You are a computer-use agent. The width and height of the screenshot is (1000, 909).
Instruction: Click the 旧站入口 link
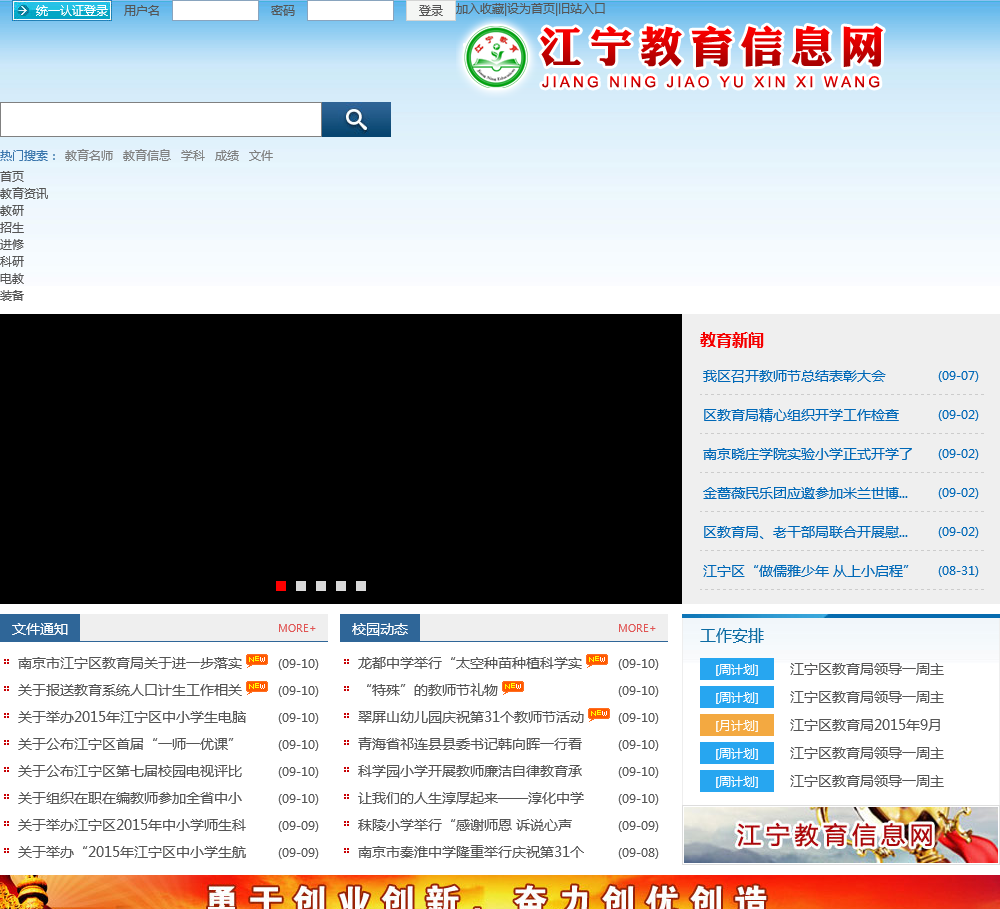(582, 9)
